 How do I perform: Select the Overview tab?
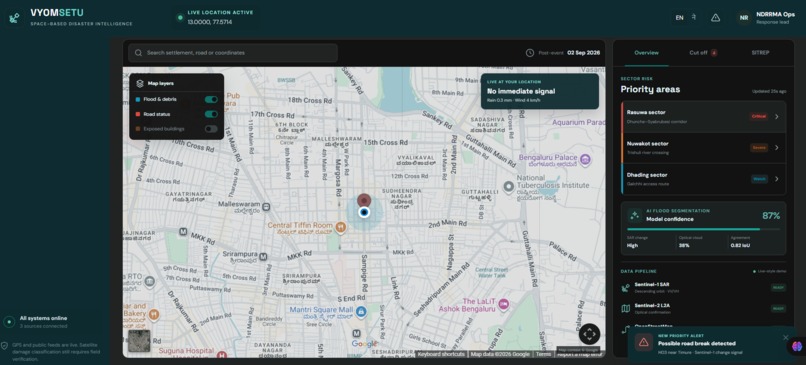pyautogui.click(x=646, y=53)
